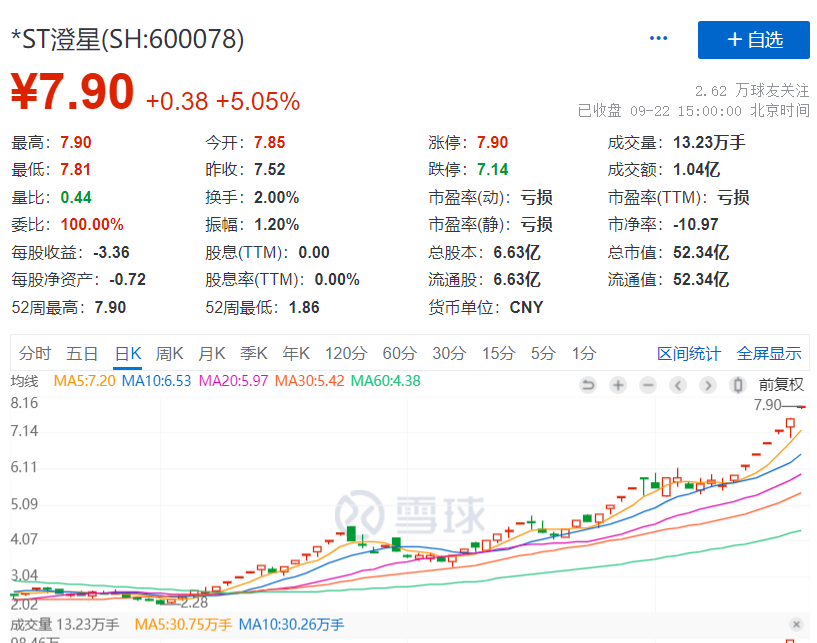Switch to 月K monthly chart tab
Screen dimensions: 817x643
tap(212, 353)
